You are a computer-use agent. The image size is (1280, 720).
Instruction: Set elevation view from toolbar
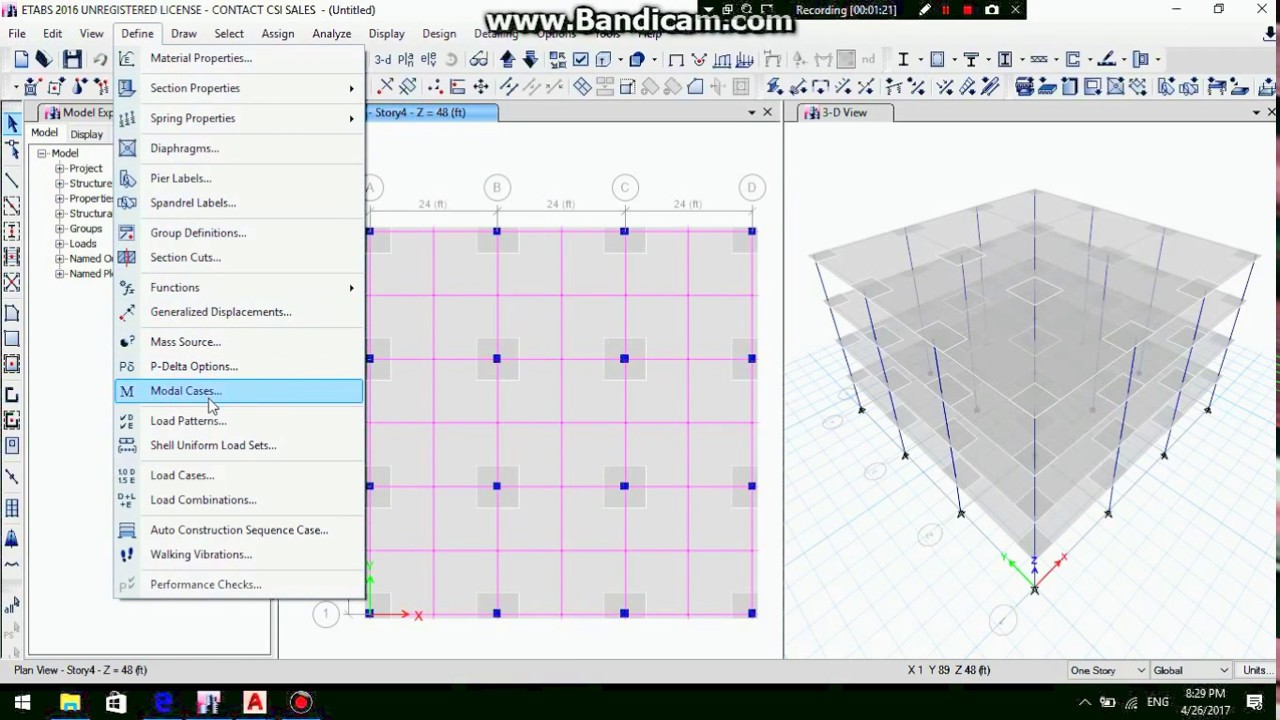pos(429,59)
